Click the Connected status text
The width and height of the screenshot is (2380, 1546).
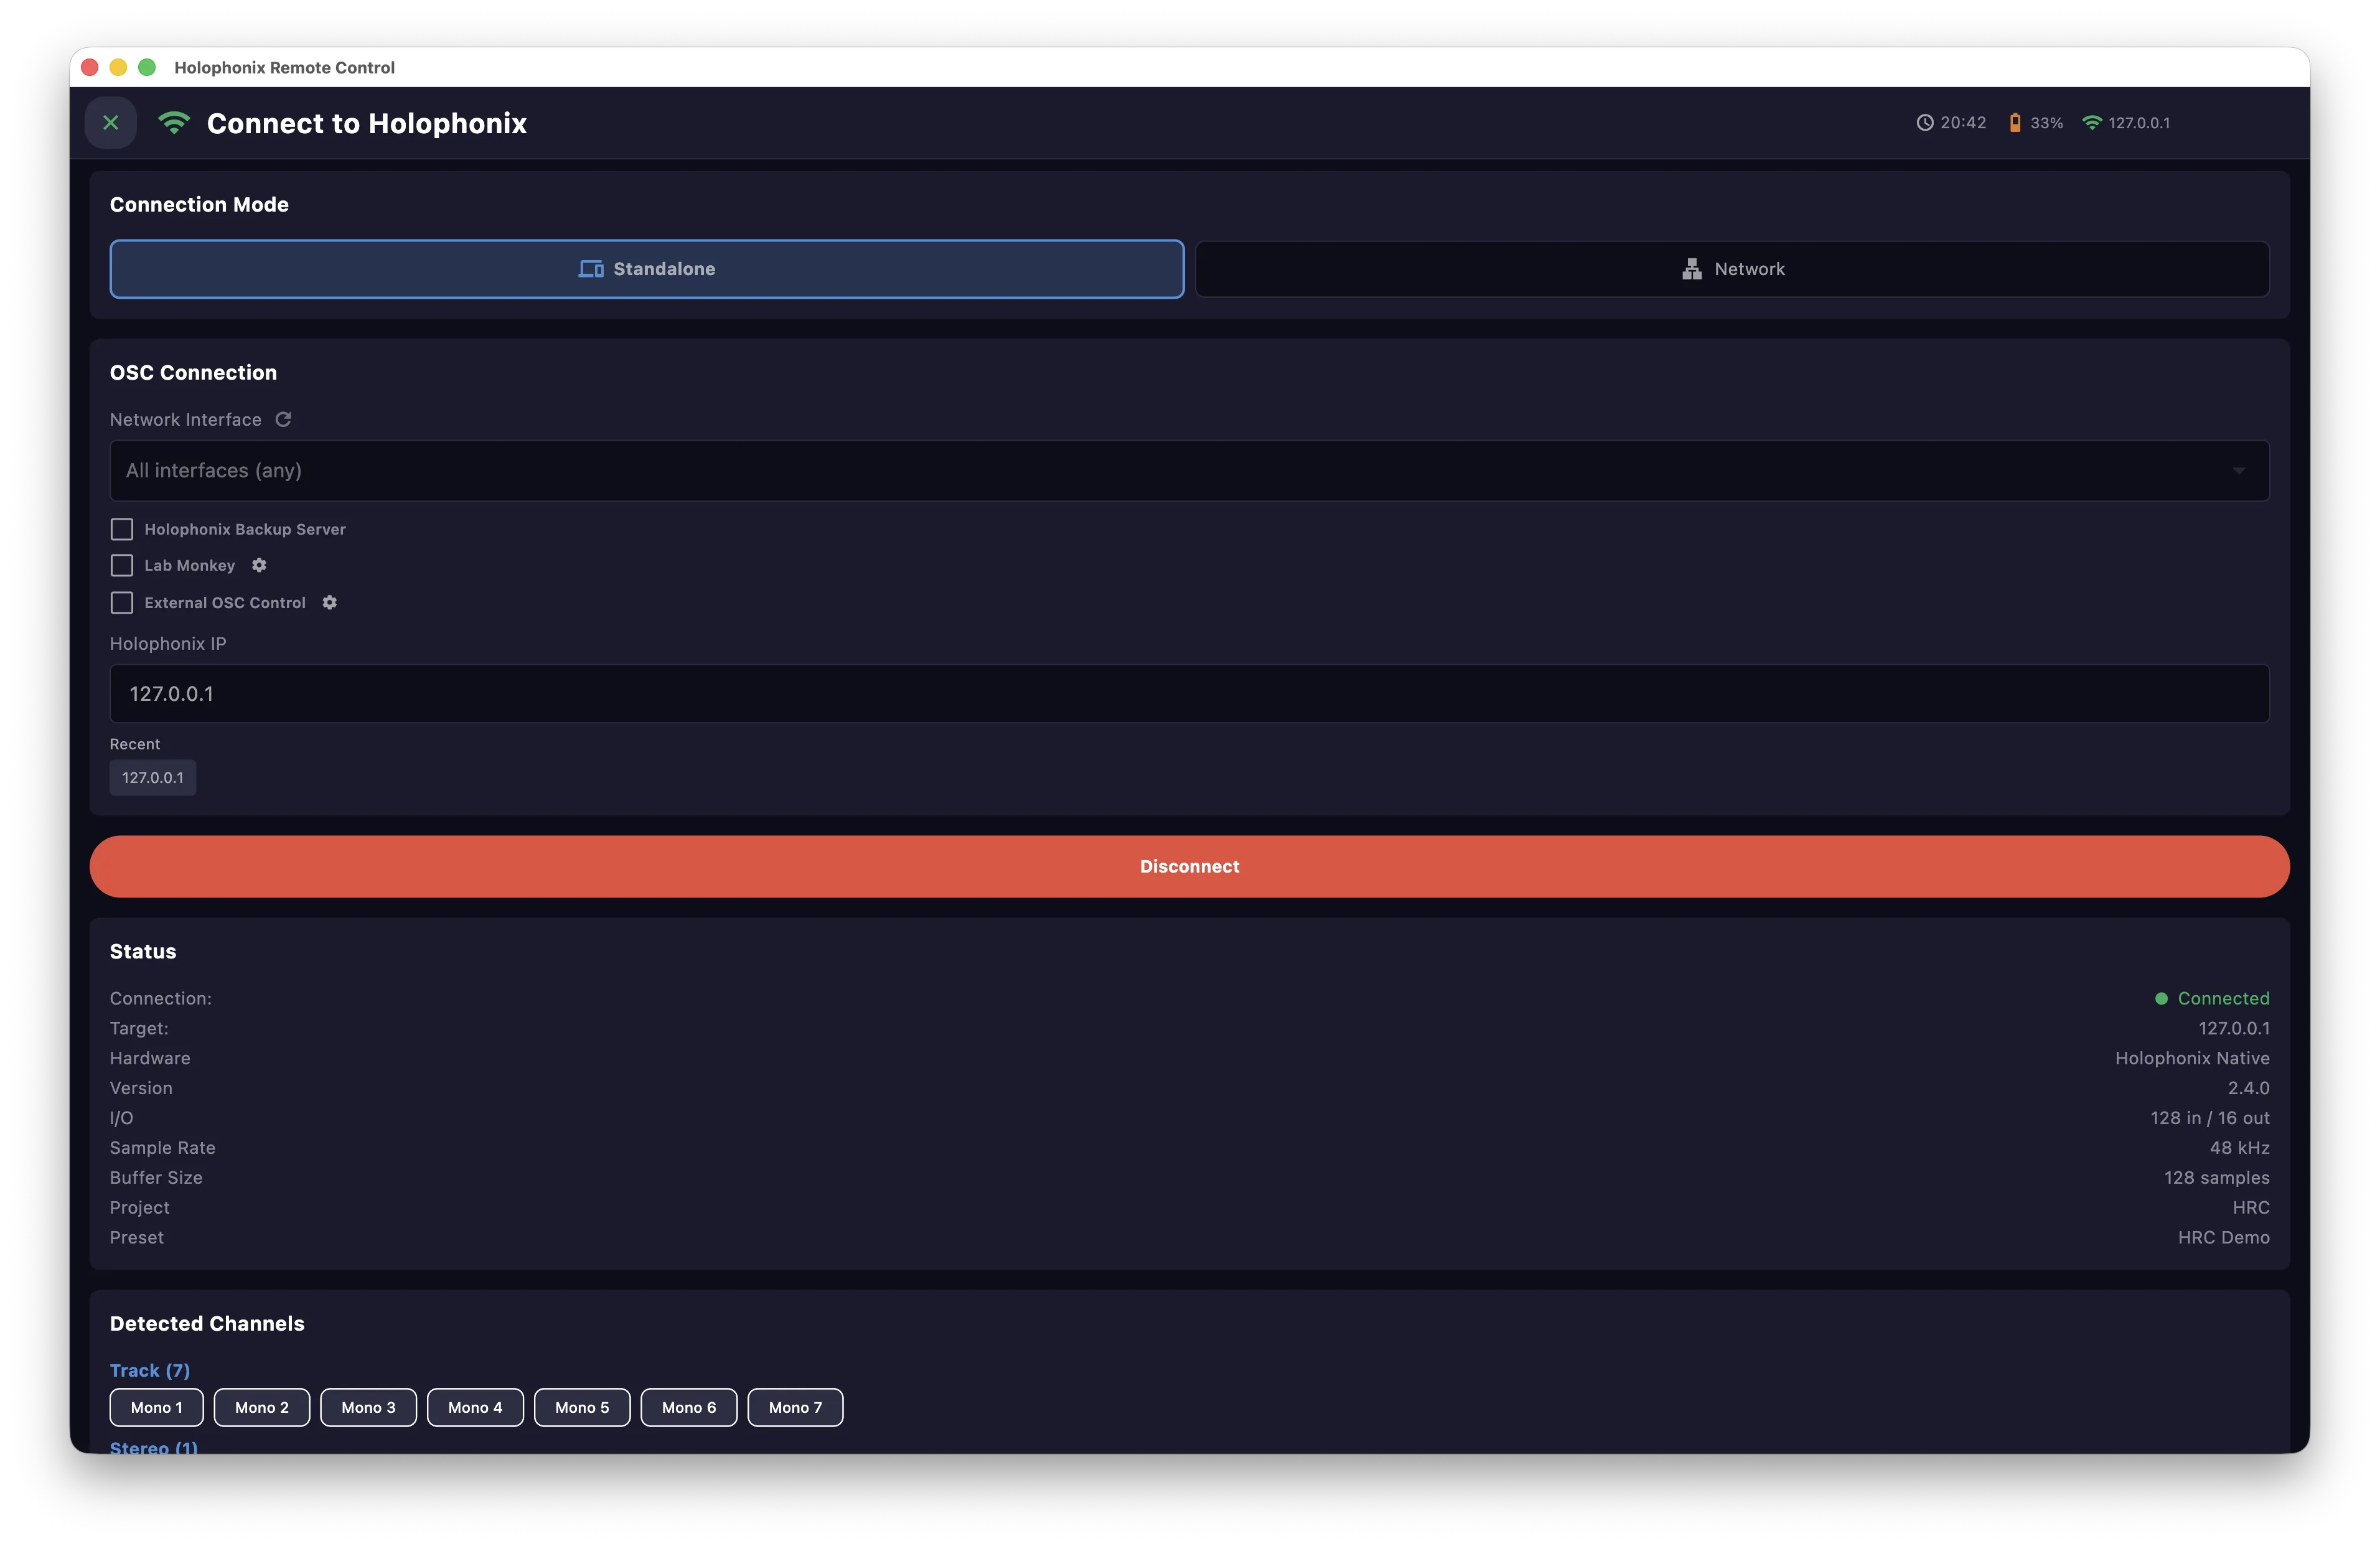[x=2223, y=998]
